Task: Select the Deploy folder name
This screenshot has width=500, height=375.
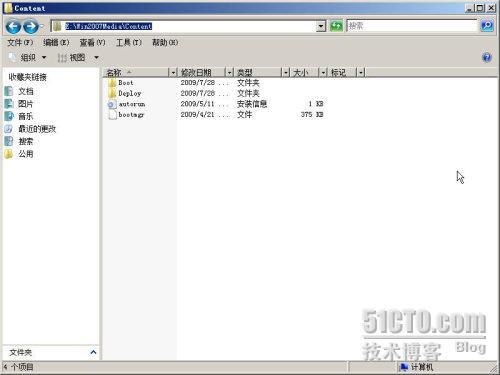Action: coord(130,93)
